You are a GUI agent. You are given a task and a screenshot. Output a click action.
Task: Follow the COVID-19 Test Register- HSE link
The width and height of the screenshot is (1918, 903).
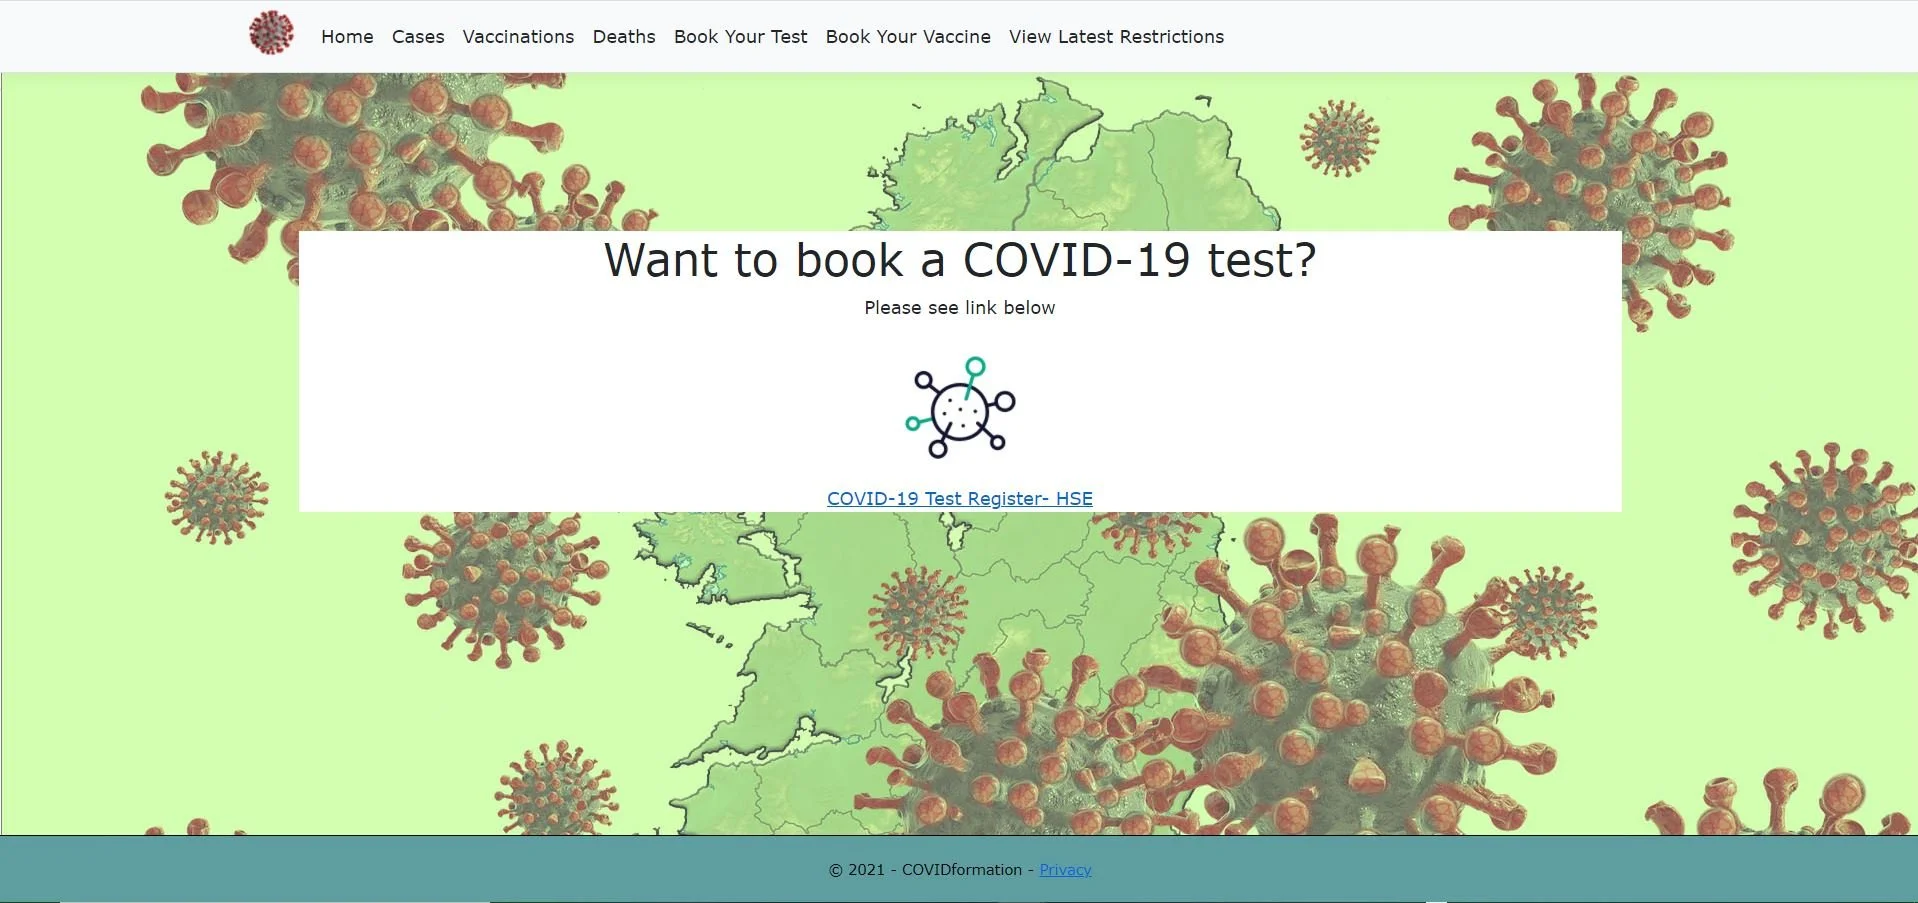(x=960, y=498)
